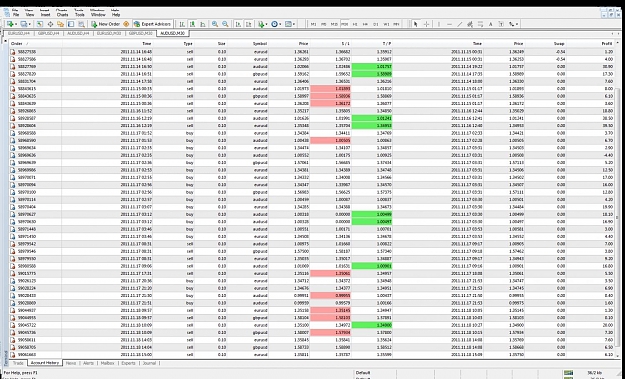This screenshot has height=379, width=625.
Task: Switch to the News terminal tab
Action: click(x=71, y=363)
